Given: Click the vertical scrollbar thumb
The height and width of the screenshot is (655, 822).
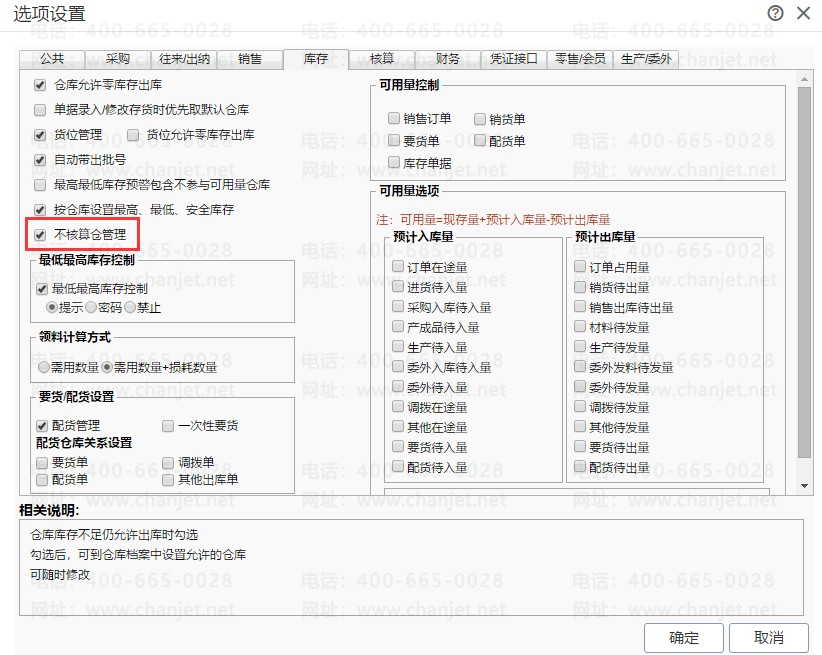Looking at the screenshot, I should [804, 272].
